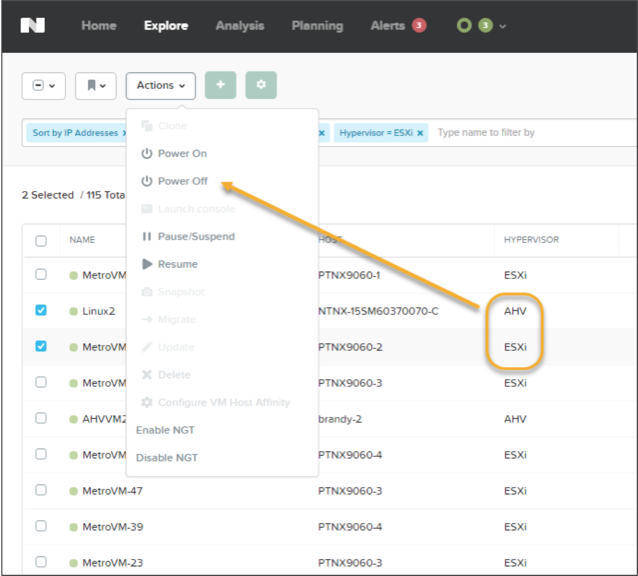Expand the chevron beside the tasks badge

(x=503, y=26)
